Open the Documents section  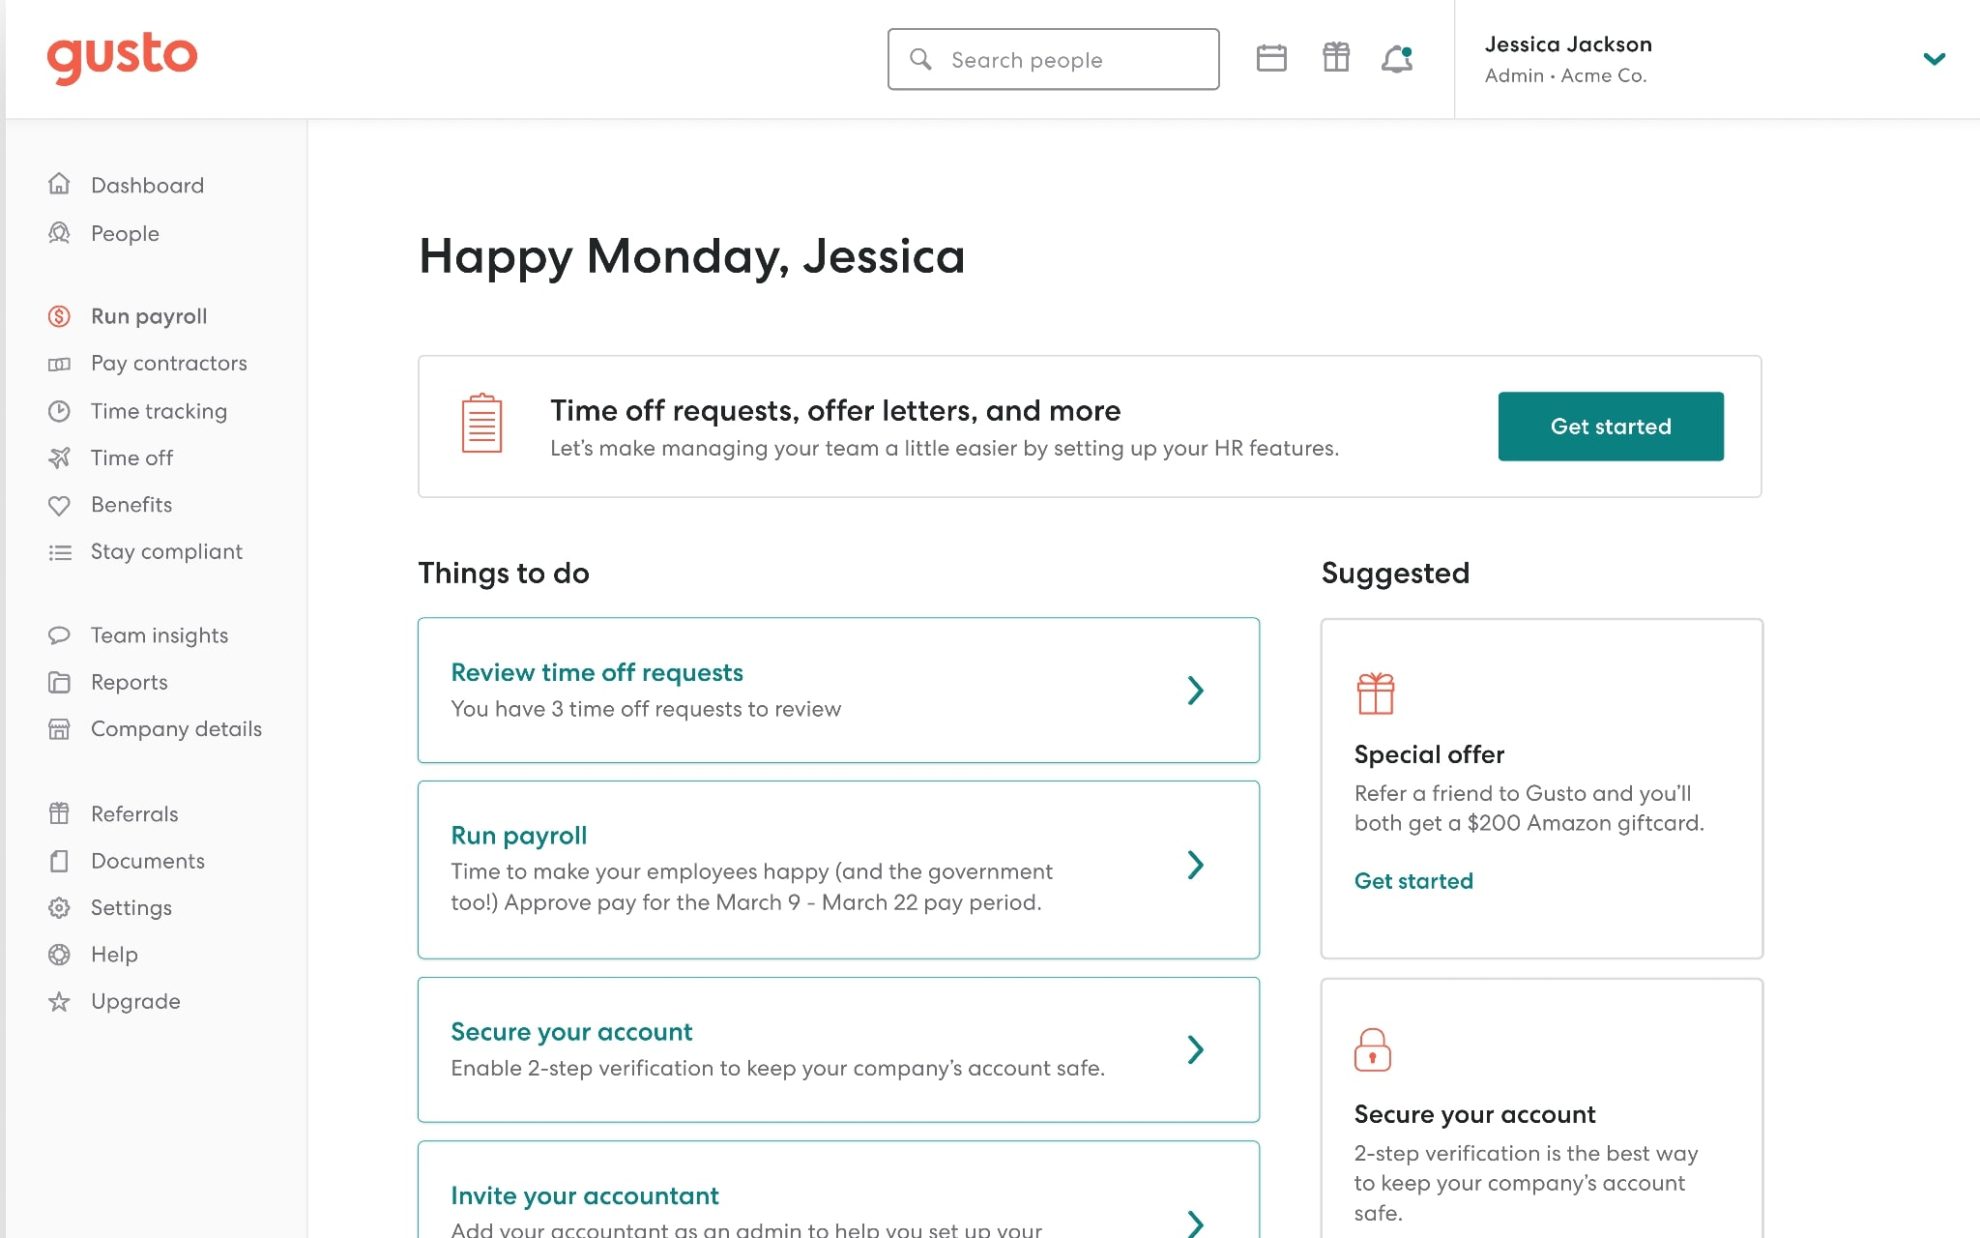click(x=148, y=860)
